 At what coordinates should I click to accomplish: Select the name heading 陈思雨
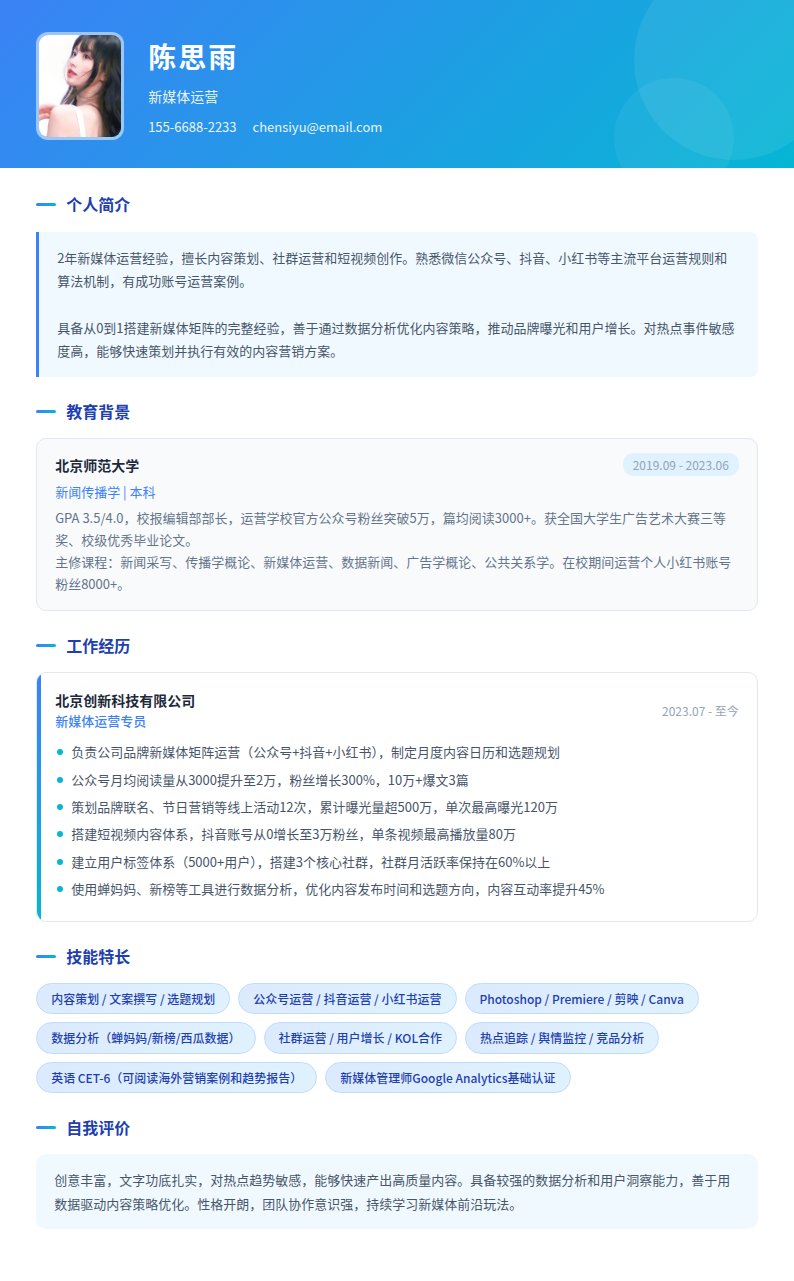pos(193,58)
